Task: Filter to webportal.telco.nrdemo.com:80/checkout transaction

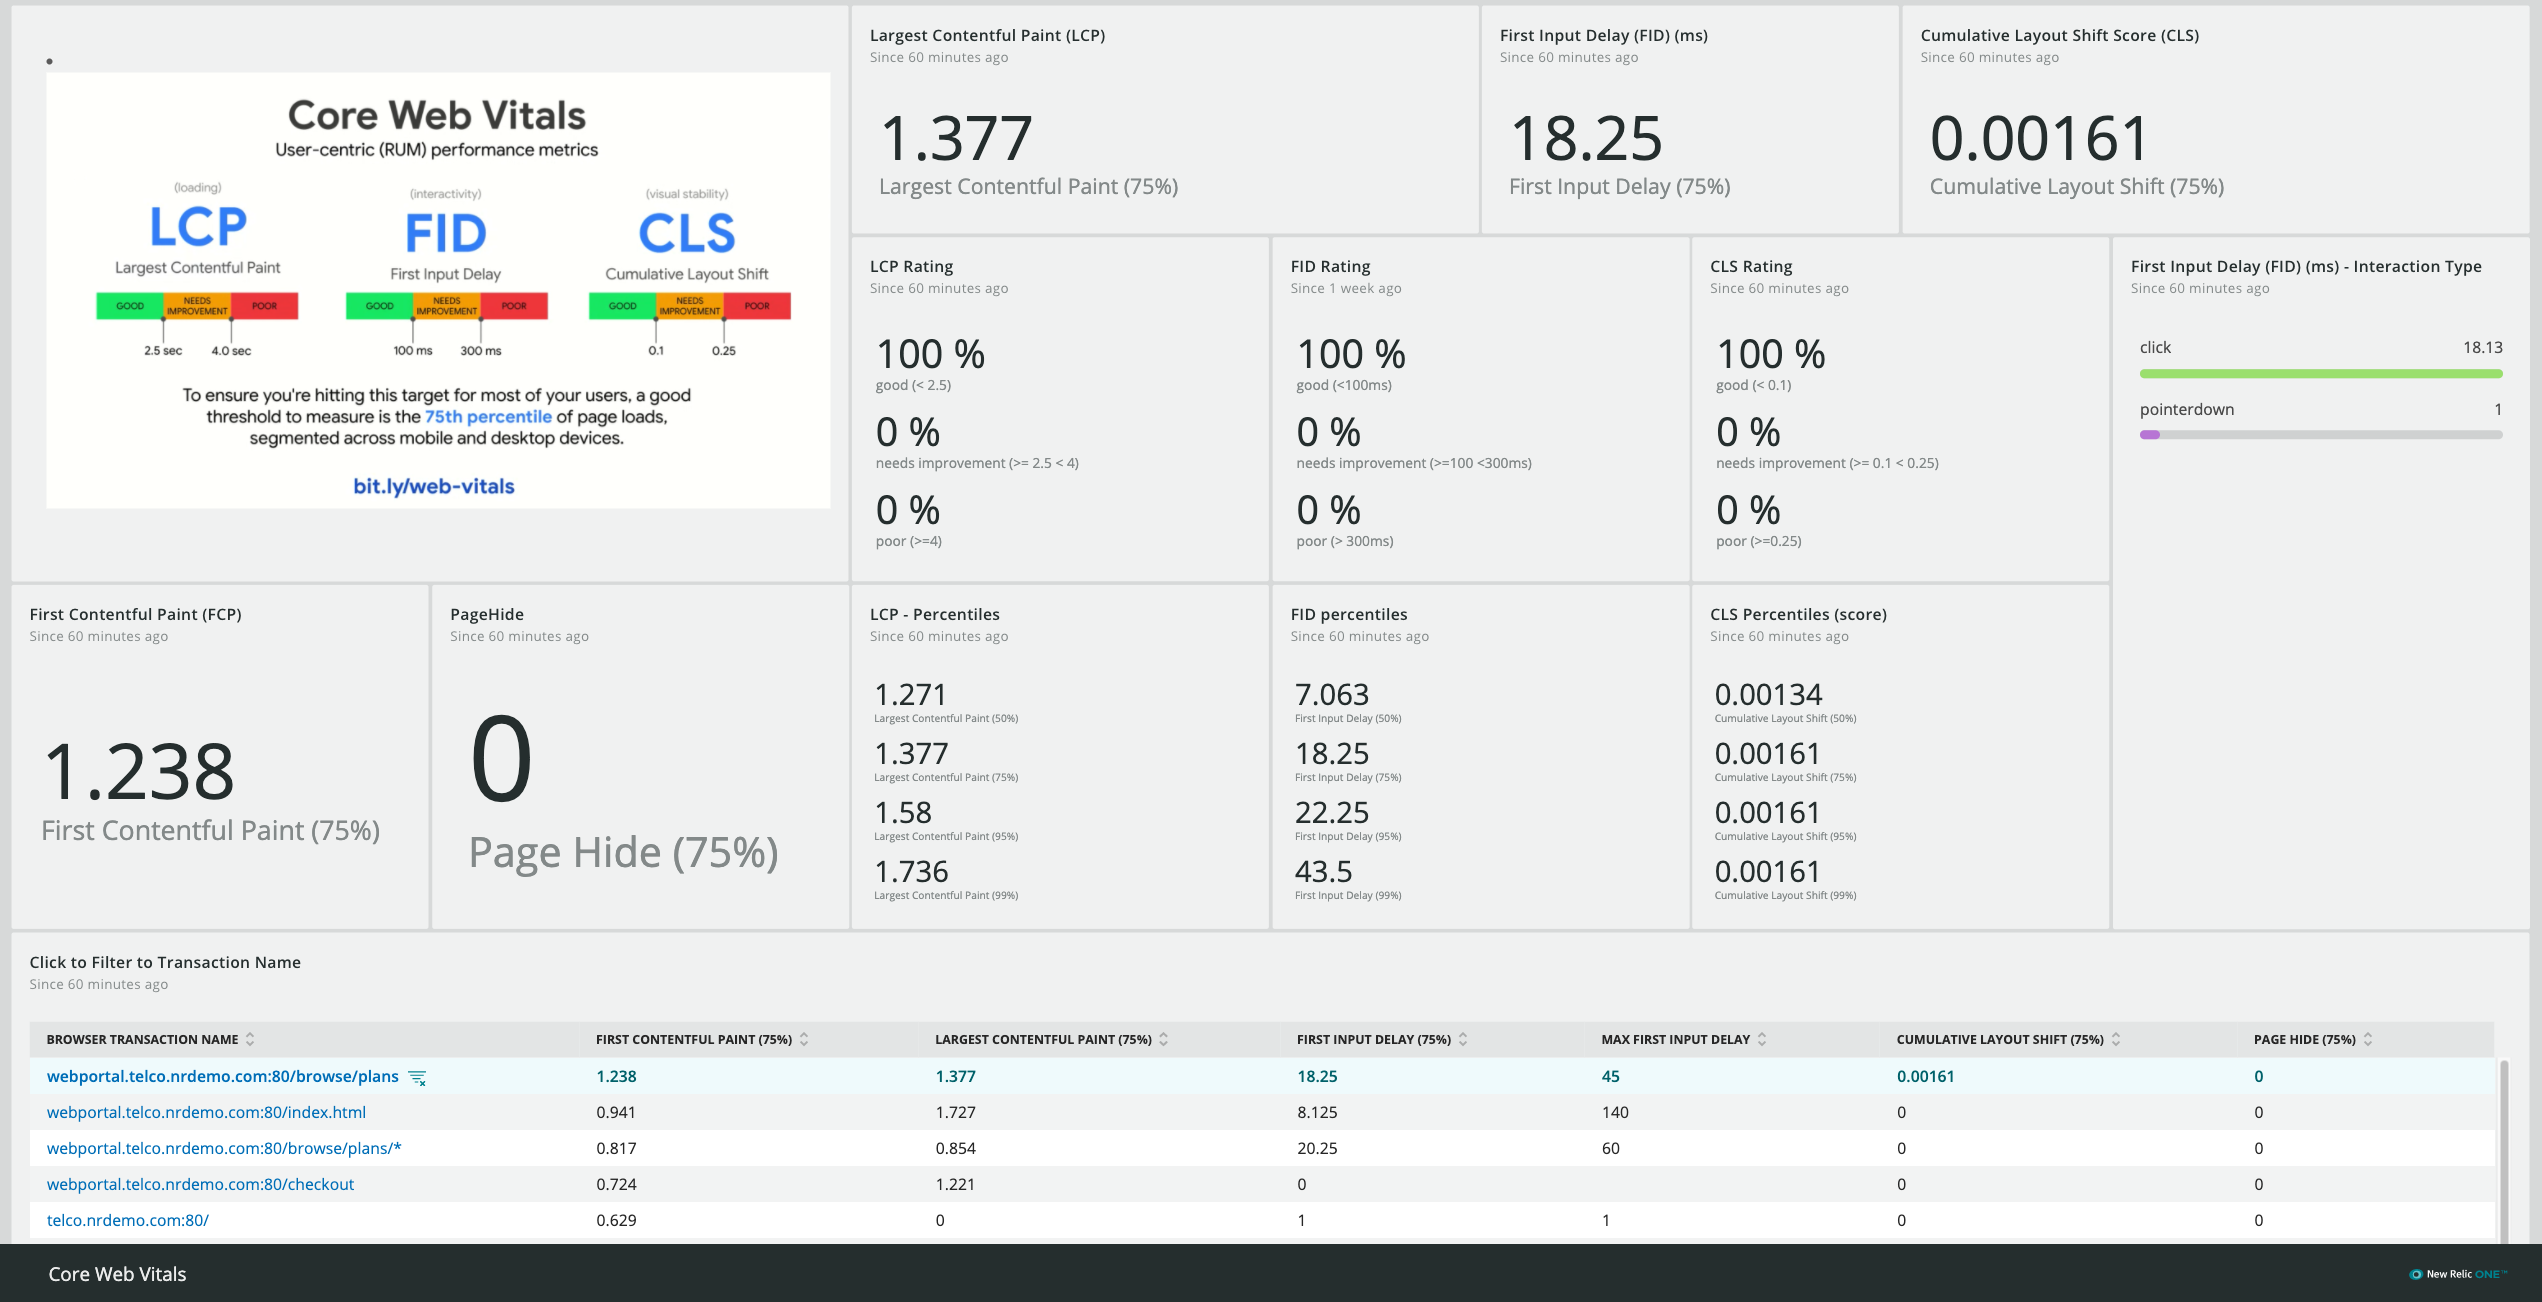Action: pos(200,1184)
